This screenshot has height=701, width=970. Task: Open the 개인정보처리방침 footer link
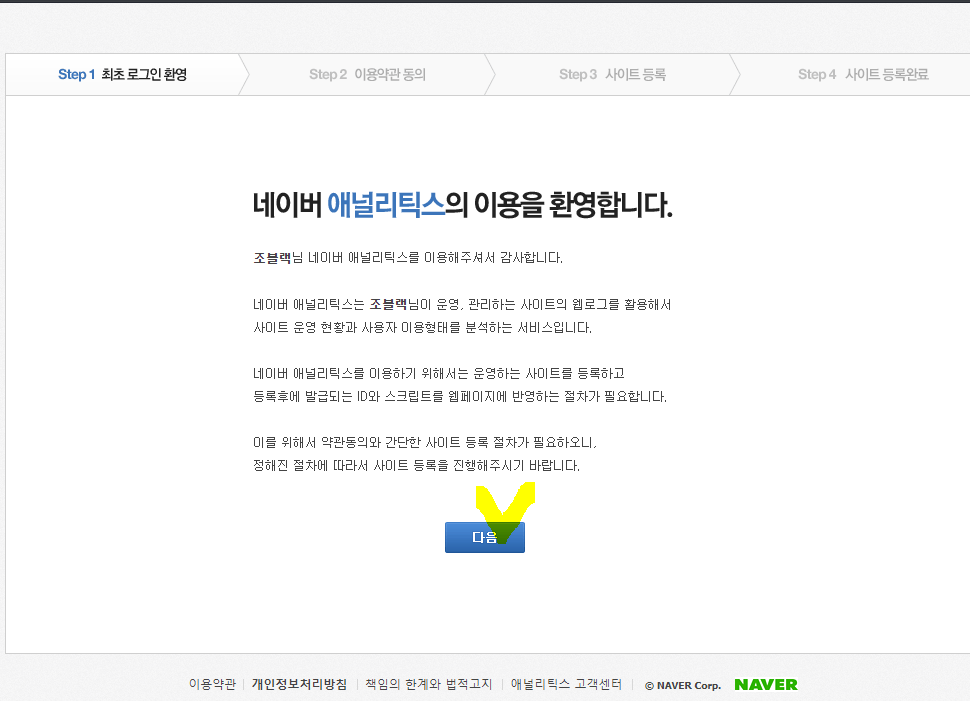click(x=299, y=684)
